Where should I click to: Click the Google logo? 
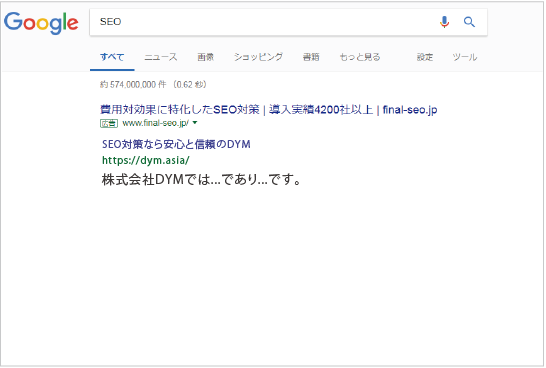(x=41, y=23)
